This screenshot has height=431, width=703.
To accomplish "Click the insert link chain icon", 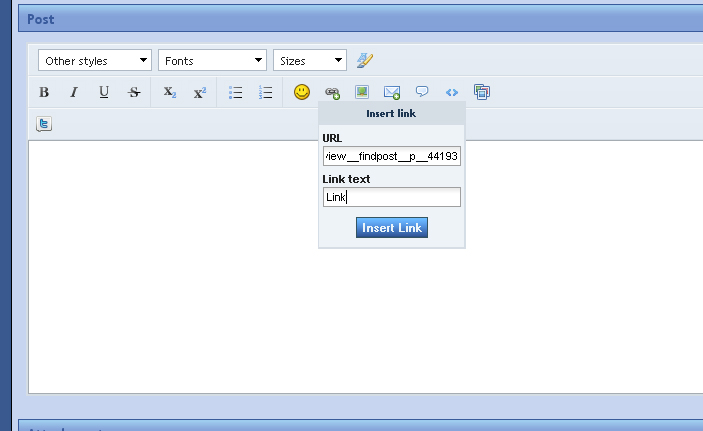I will 332,93.
